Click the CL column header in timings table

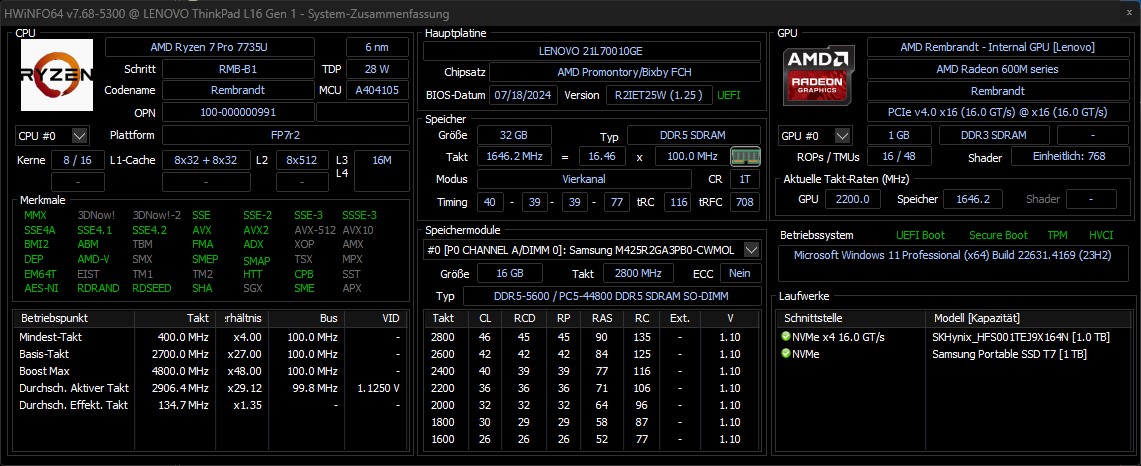tap(485, 318)
